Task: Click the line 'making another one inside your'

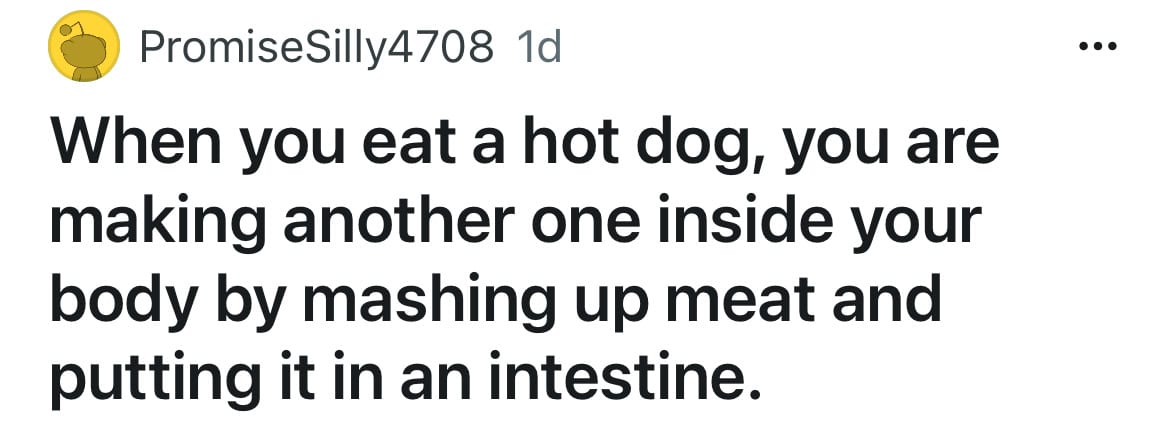Action: [x=515, y=221]
